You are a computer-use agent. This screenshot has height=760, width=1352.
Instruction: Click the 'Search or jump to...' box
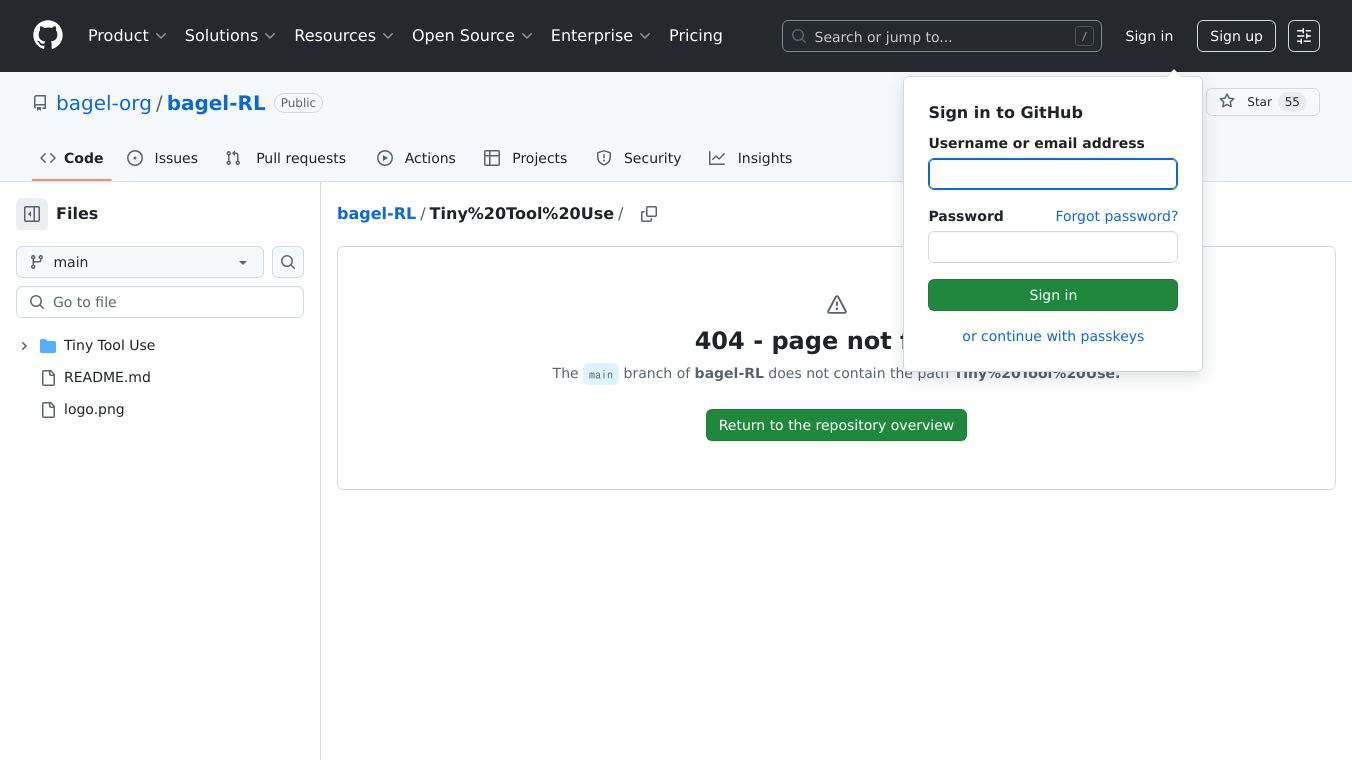pos(942,36)
